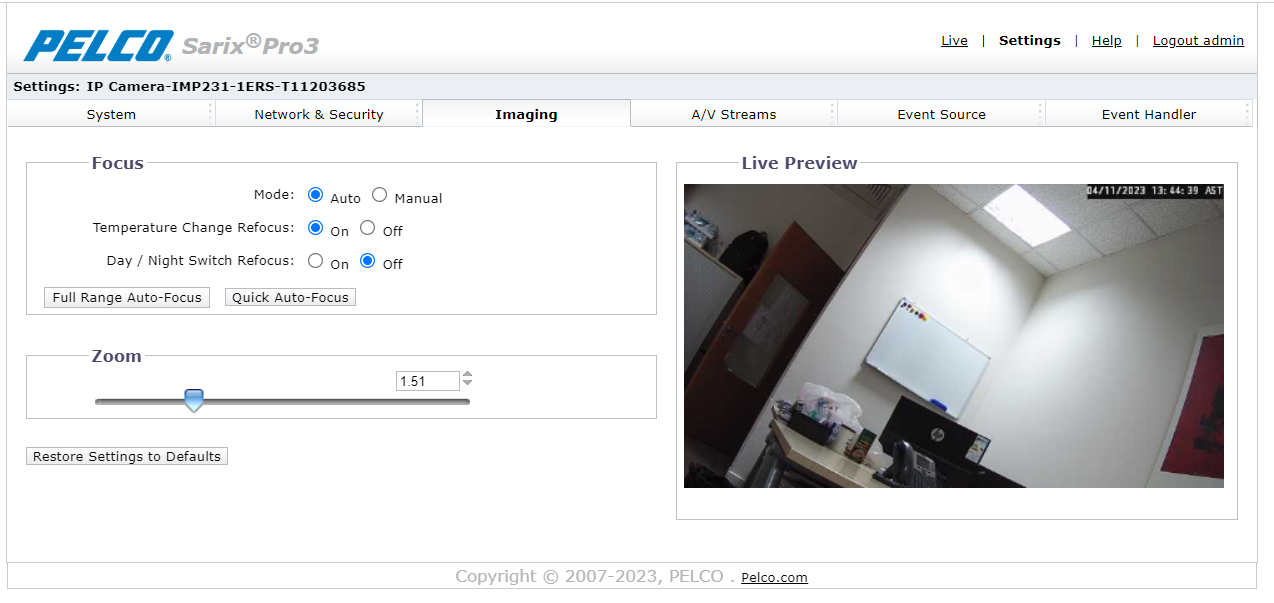Image resolution: width=1274 pixels, height=603 pixels.
Task: Disable Temperature Change Refocus
Action: pyautogui.click(x=367, y=227)
